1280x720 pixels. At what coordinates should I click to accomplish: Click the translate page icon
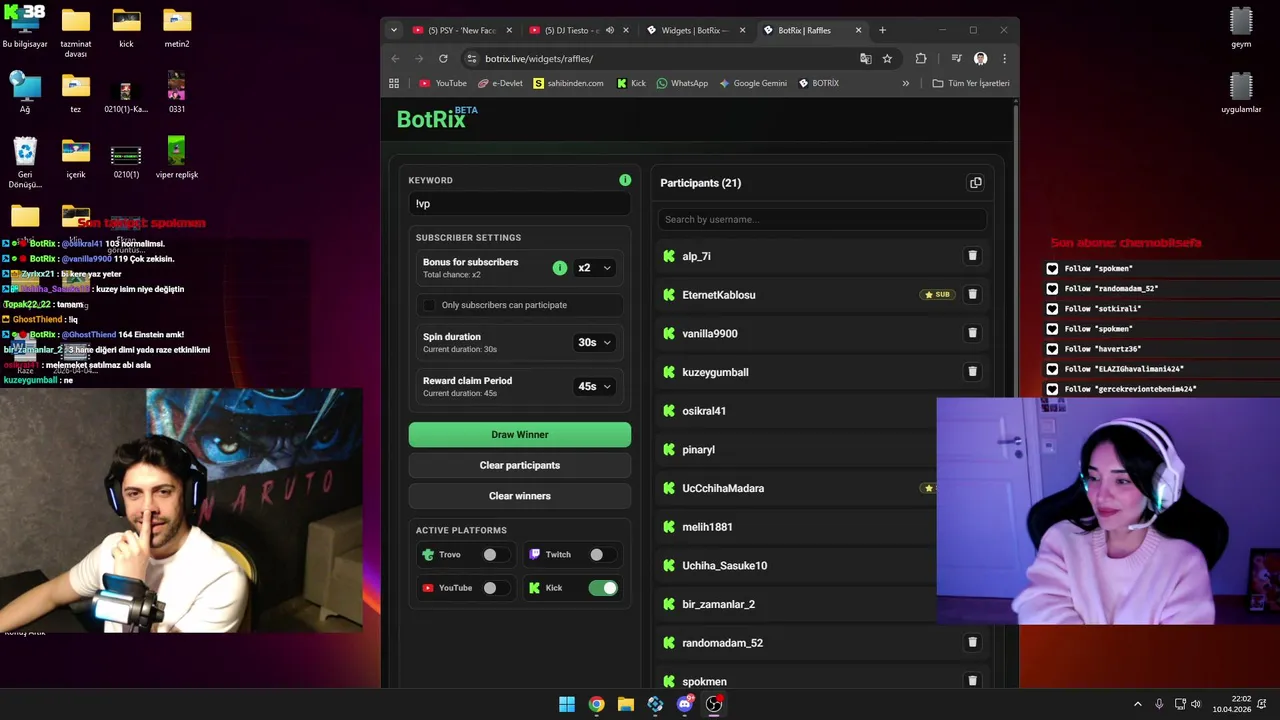click(865, 58)
